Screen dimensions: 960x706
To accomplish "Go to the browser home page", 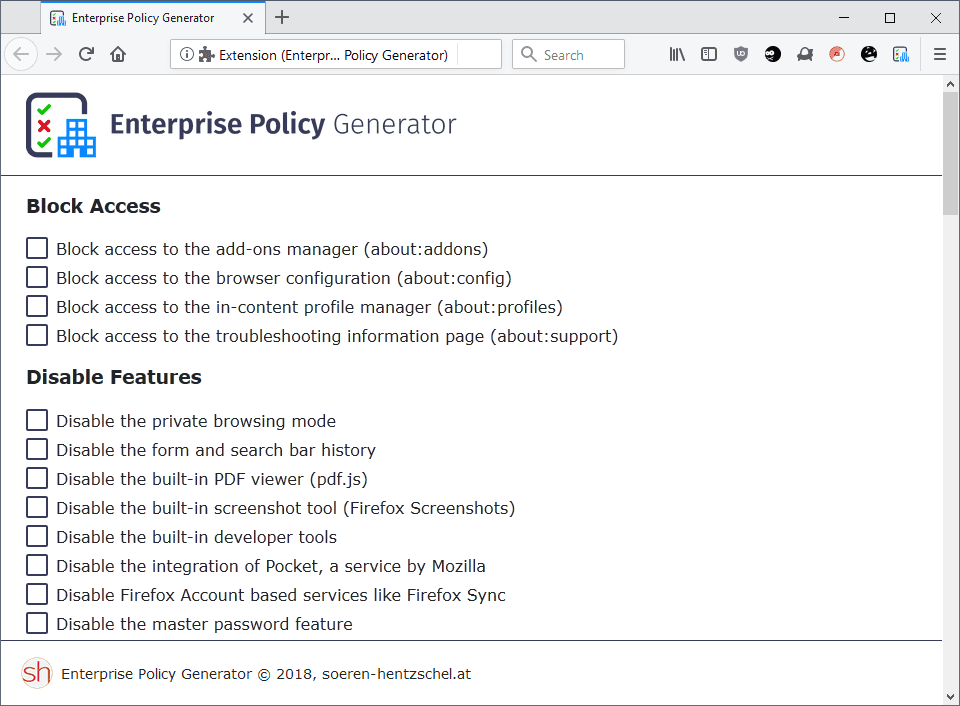I will point(118,55).
